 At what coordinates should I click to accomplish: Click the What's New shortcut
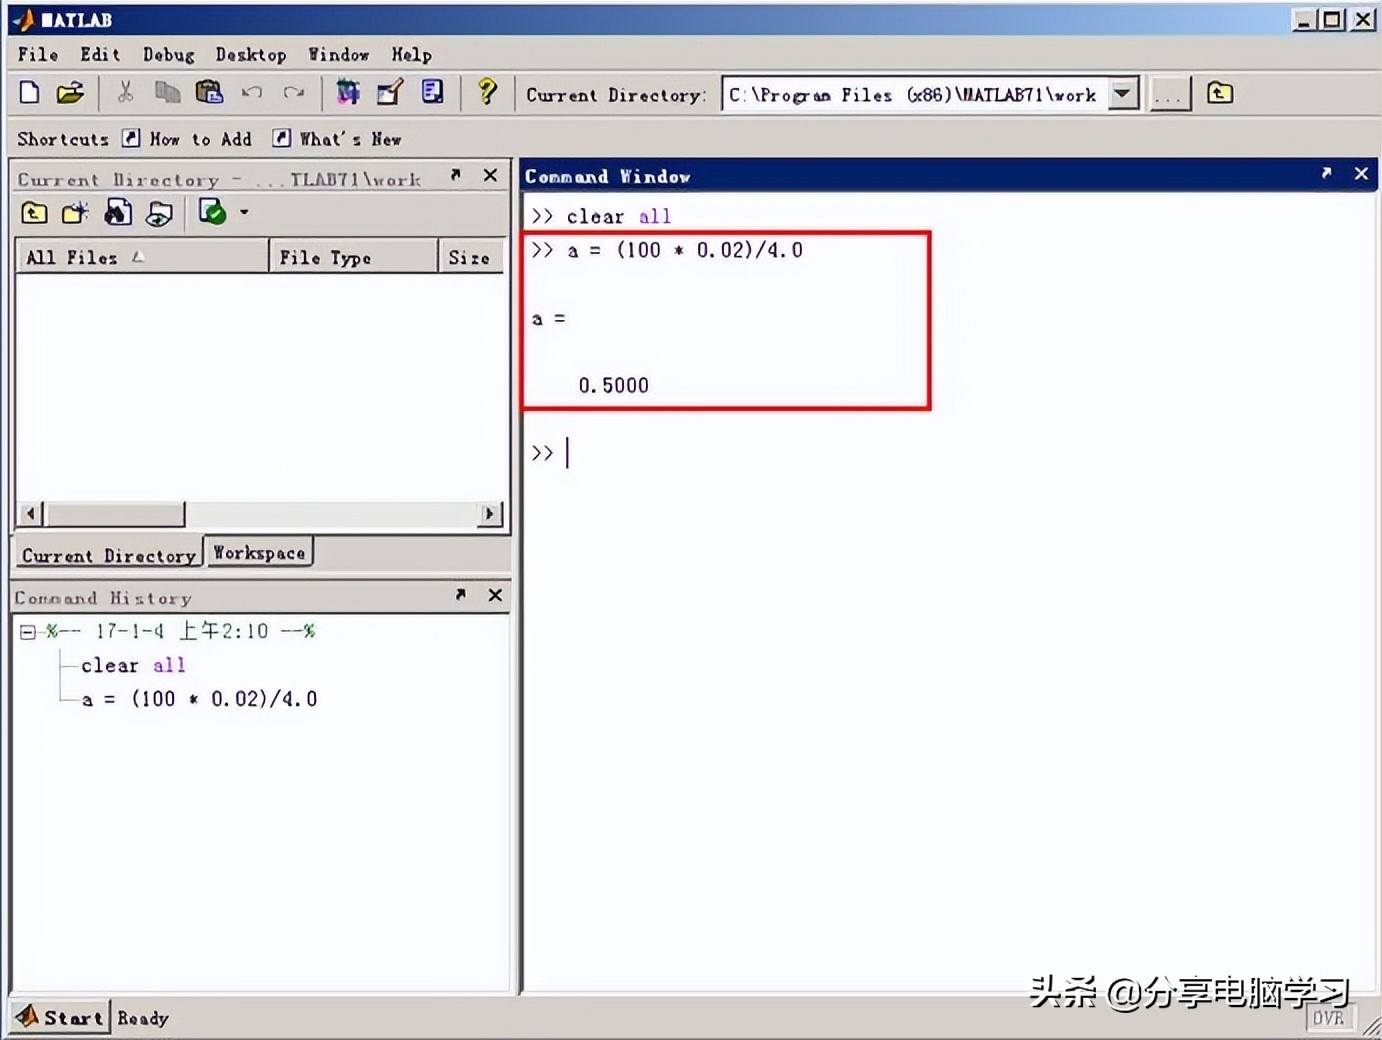338,139
